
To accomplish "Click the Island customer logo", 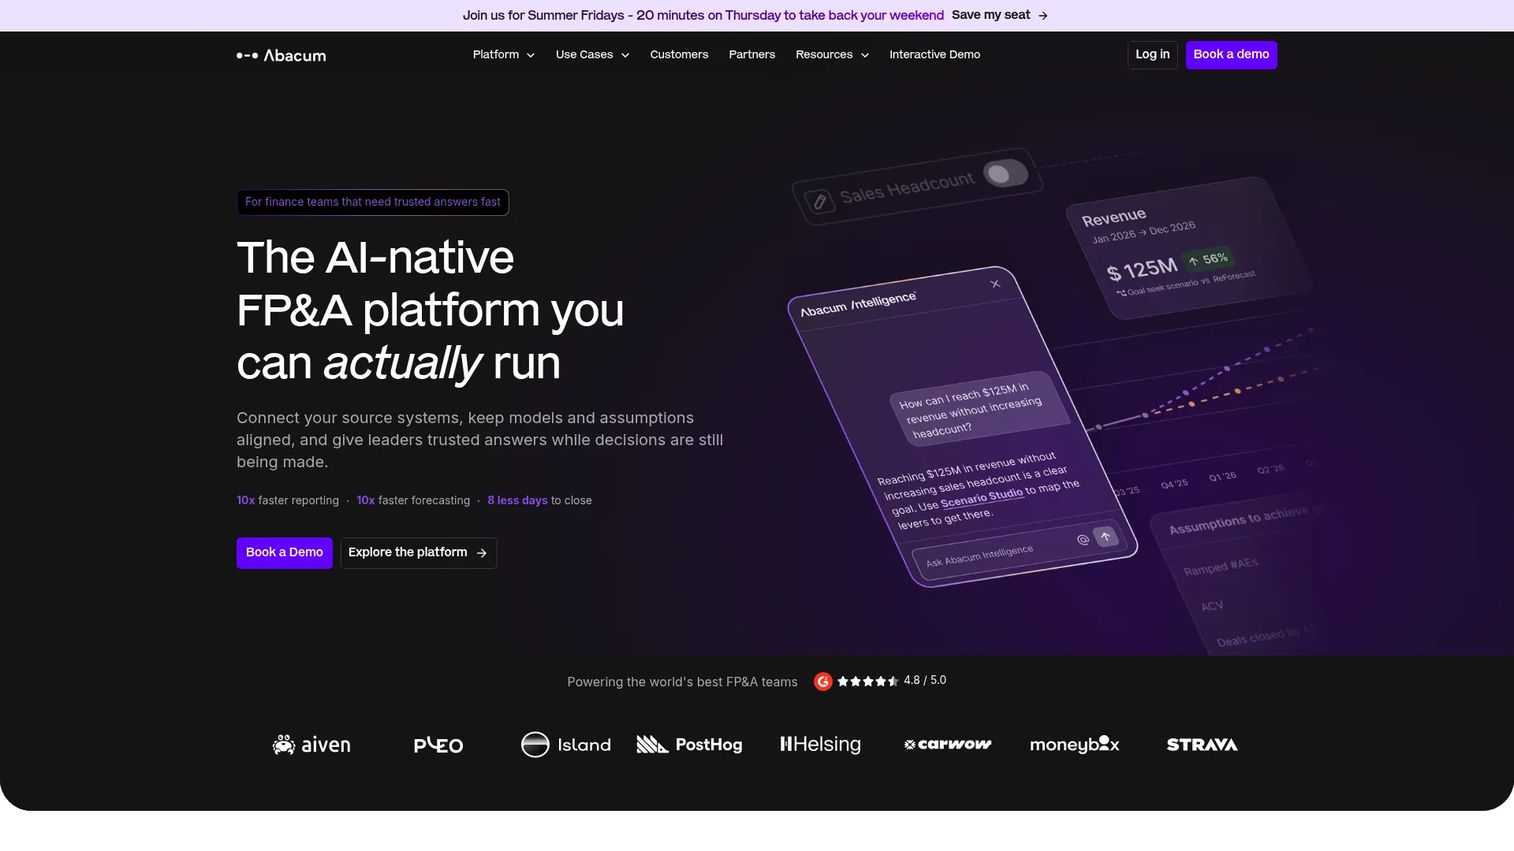I will click(x=566, y=745).
